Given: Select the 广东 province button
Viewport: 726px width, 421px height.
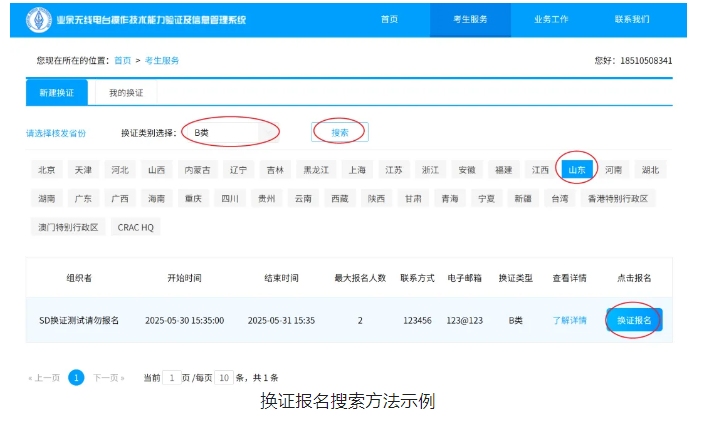Looking at the screenshot, I should coord(83,199).
